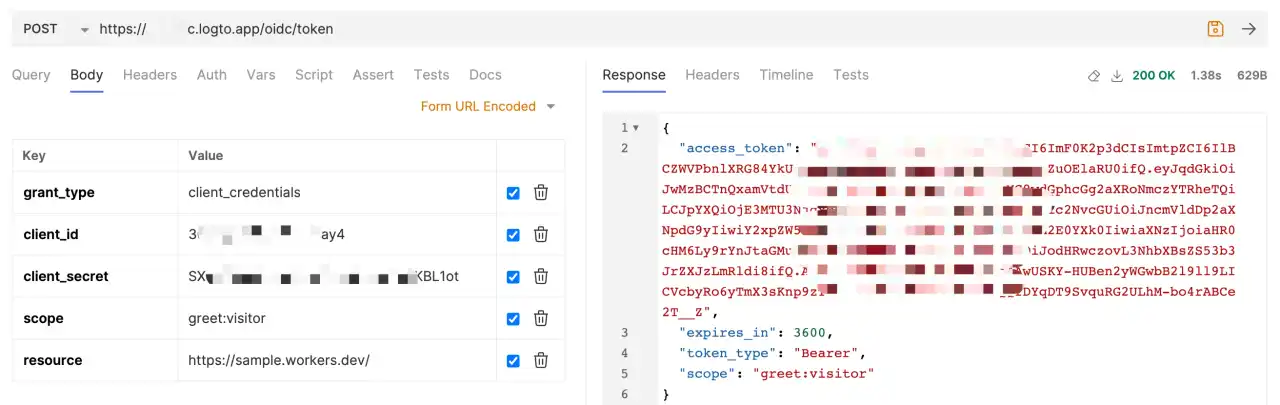Delete the scope parameter row
This screenshot has height=405, width=1280.
(x=540, y=318)
